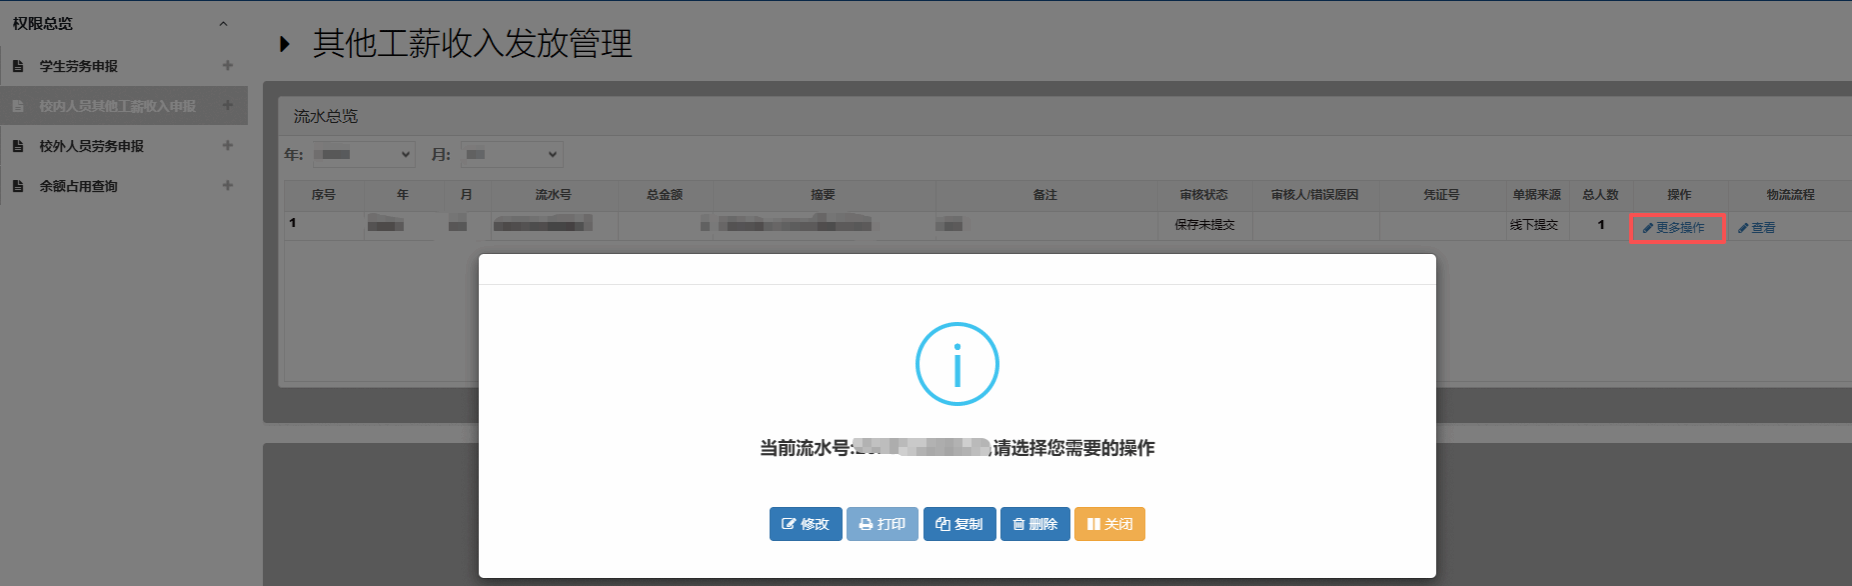
Task: Expand 余额占用查询 with plus icon
Action: pos(227,186)
